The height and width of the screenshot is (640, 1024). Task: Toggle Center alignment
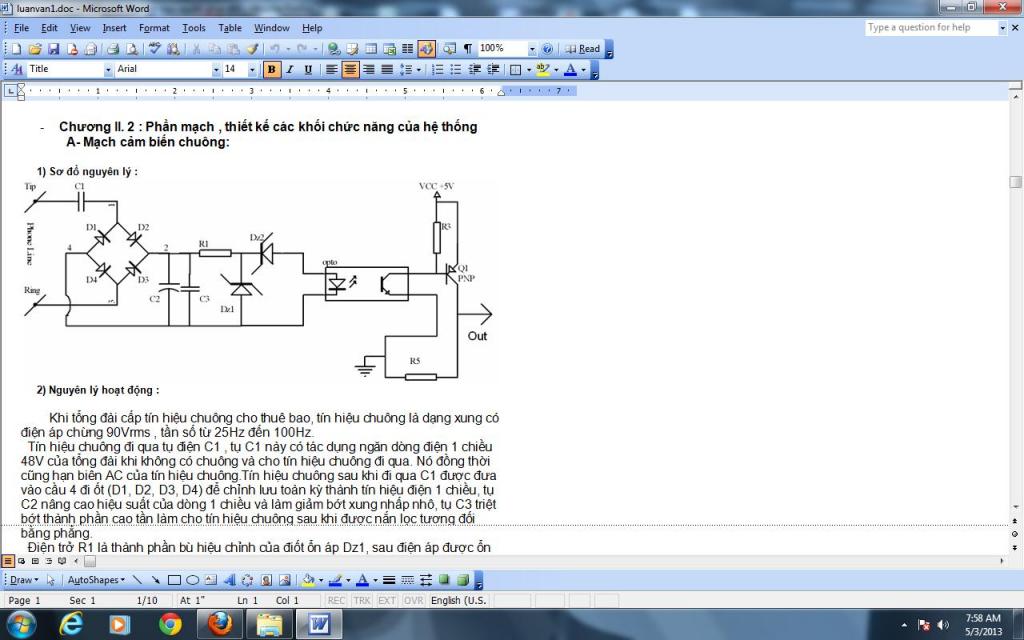351,69
